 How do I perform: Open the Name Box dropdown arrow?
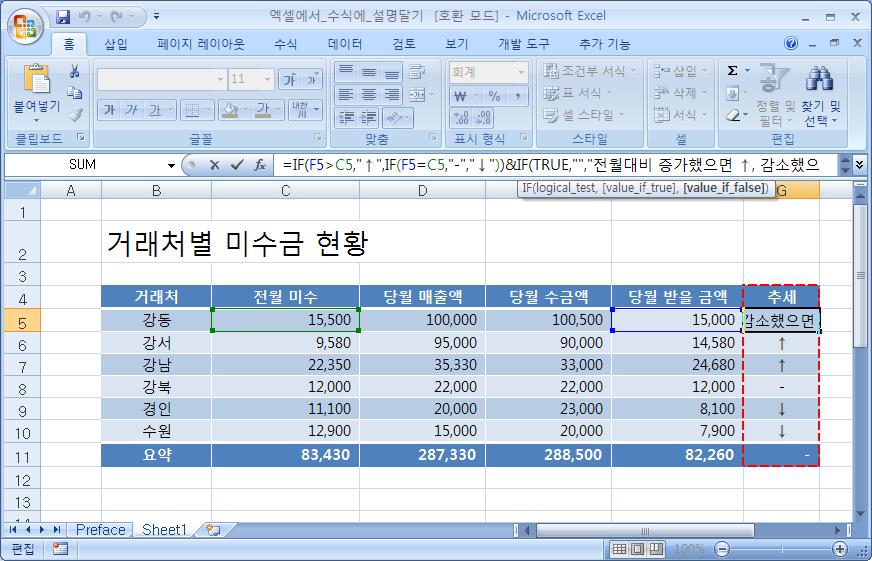171,165
